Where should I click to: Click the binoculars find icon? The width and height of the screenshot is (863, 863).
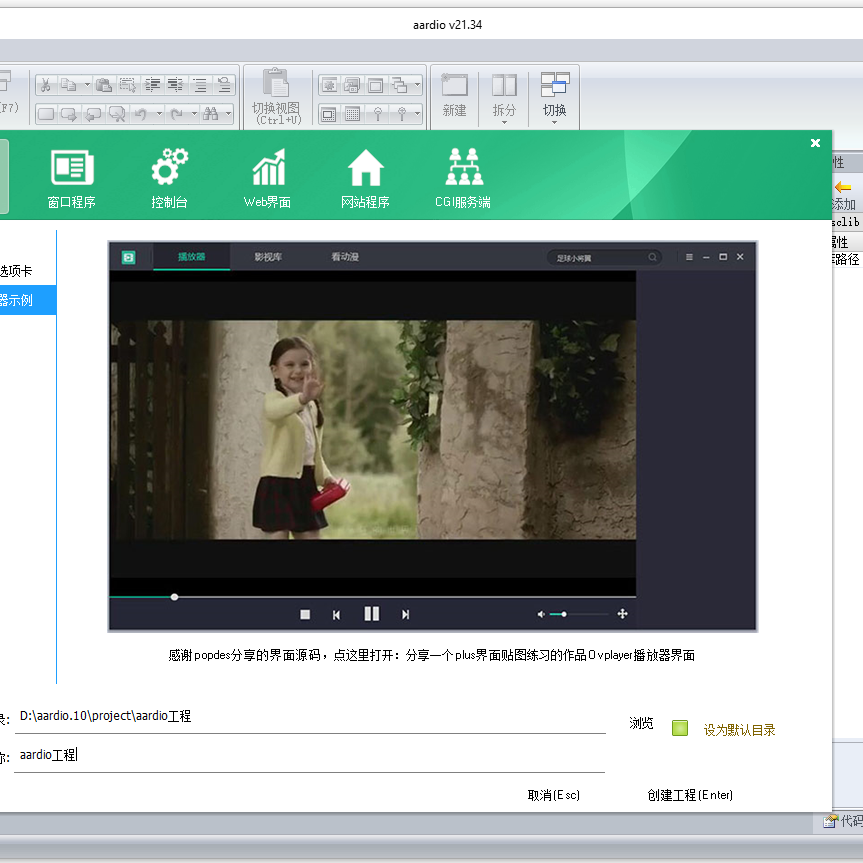coord(210,114)
